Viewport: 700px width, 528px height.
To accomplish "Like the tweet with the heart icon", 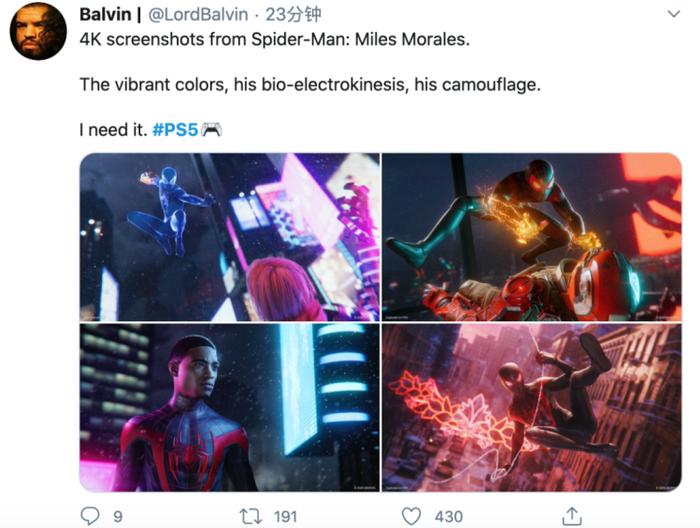I will pyautogui.click(x=411, y=516).
